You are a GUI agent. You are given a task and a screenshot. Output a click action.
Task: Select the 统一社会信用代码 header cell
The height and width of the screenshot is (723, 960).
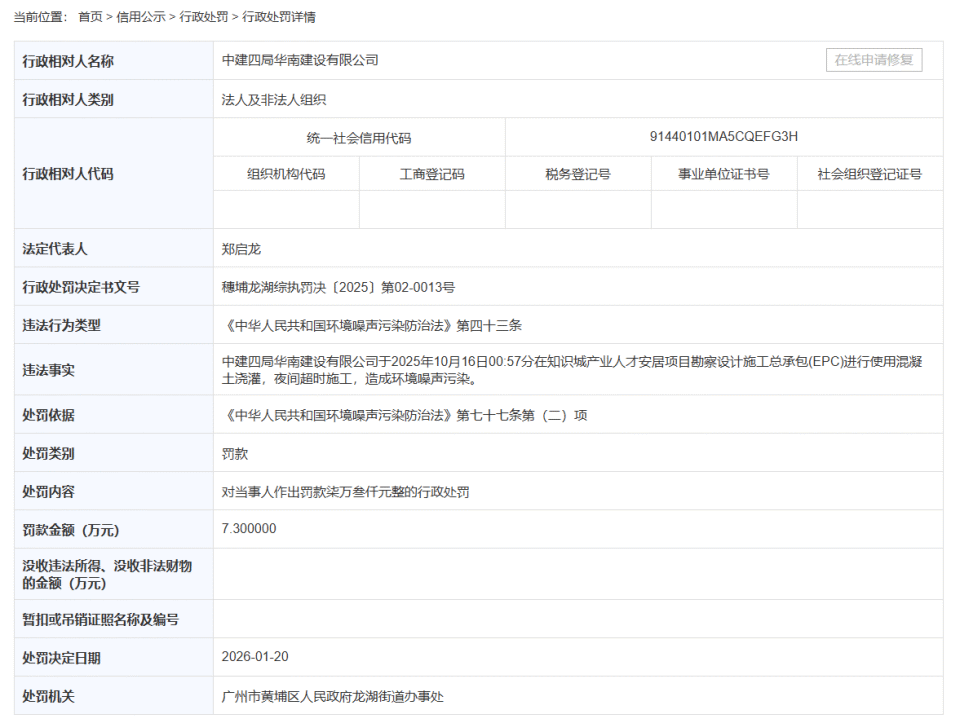359,138
